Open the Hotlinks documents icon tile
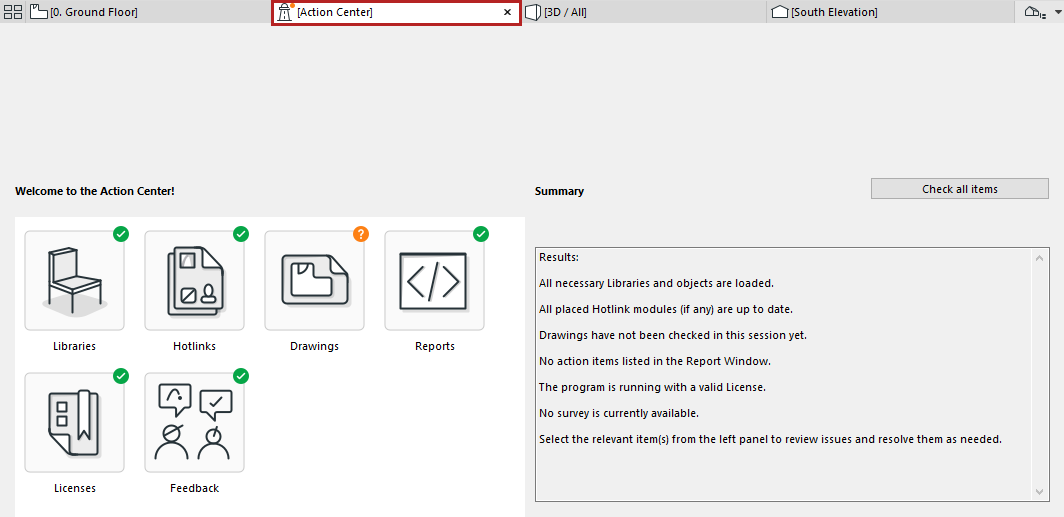This screenshot has height=517, width=1064. [x=195, y=280]
